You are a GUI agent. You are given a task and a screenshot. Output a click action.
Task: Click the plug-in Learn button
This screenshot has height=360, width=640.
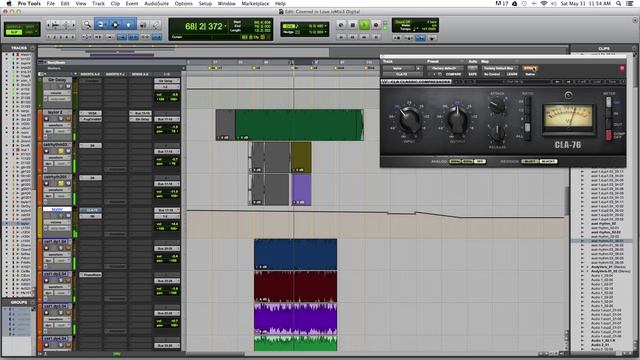pyautogui.click(x=512, y=74)
